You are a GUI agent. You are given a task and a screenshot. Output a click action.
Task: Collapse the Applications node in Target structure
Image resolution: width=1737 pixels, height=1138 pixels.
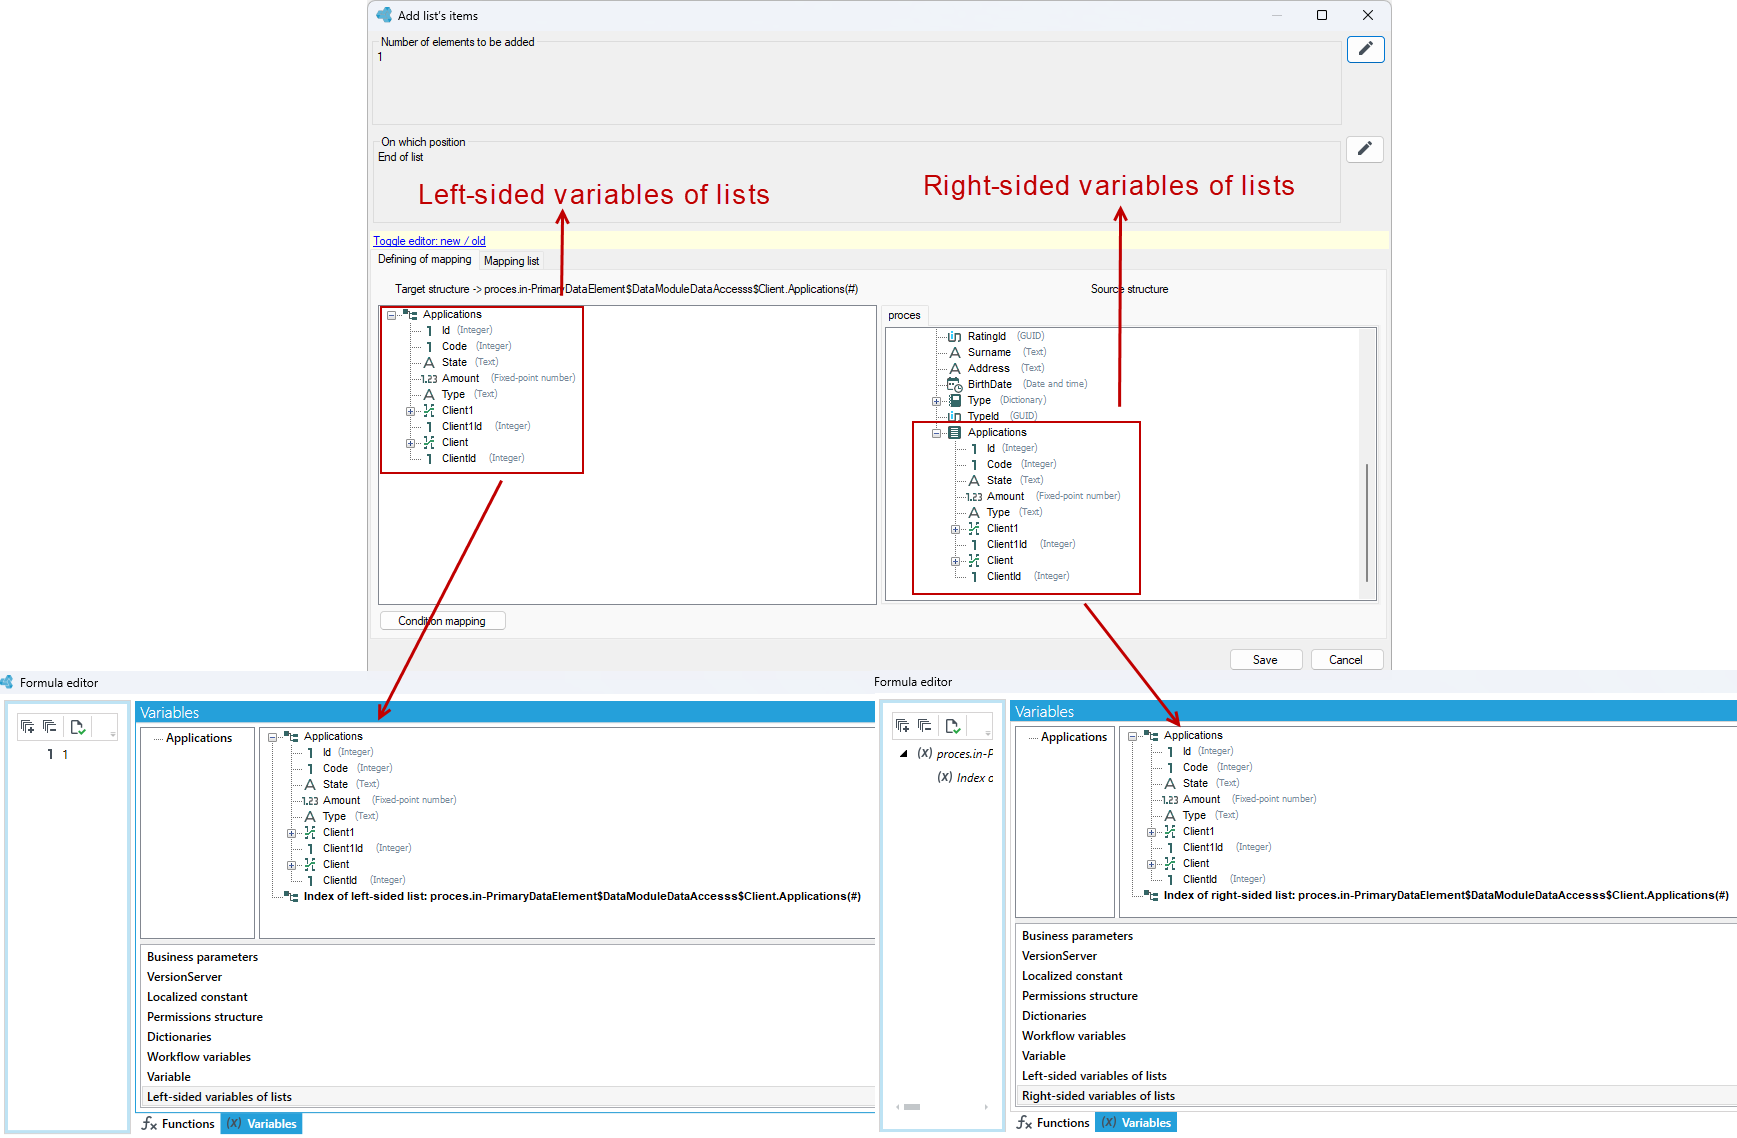pos(391,315)
